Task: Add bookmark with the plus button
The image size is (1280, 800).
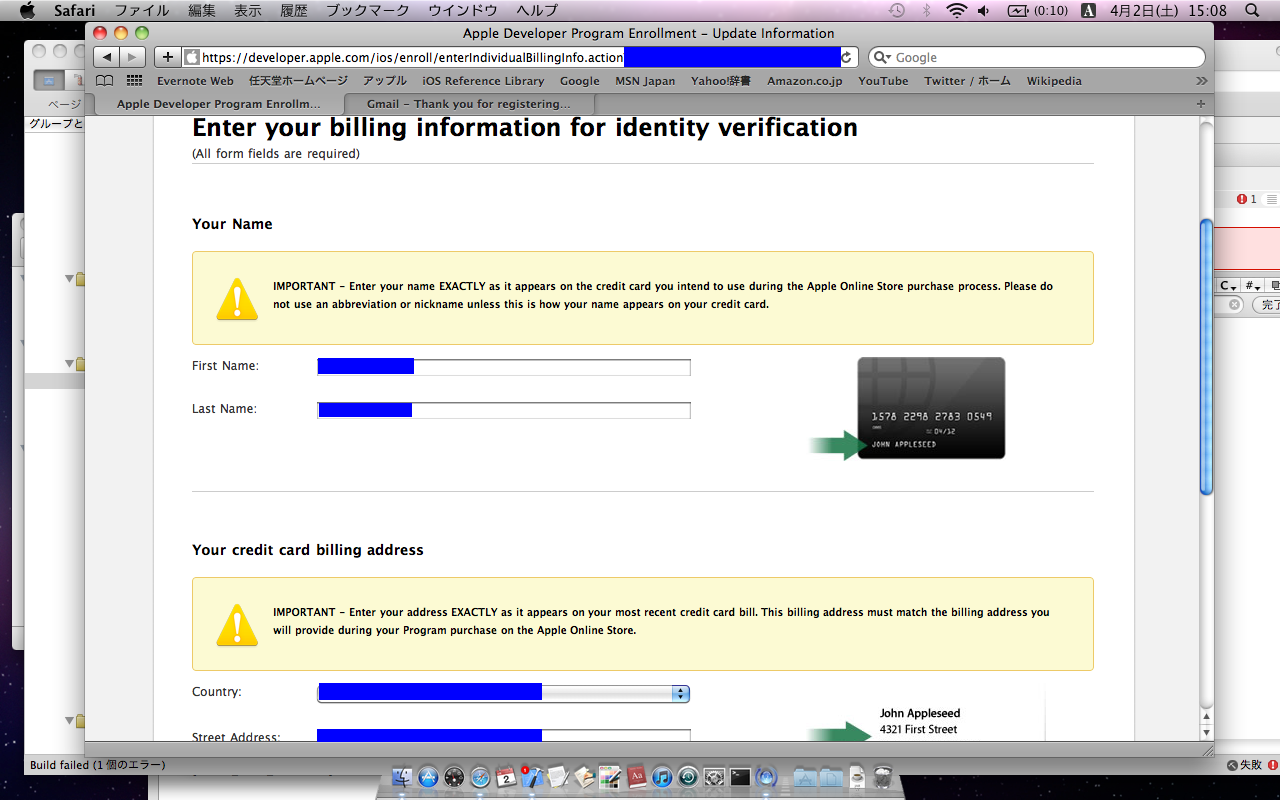Action: coord(168,57)
